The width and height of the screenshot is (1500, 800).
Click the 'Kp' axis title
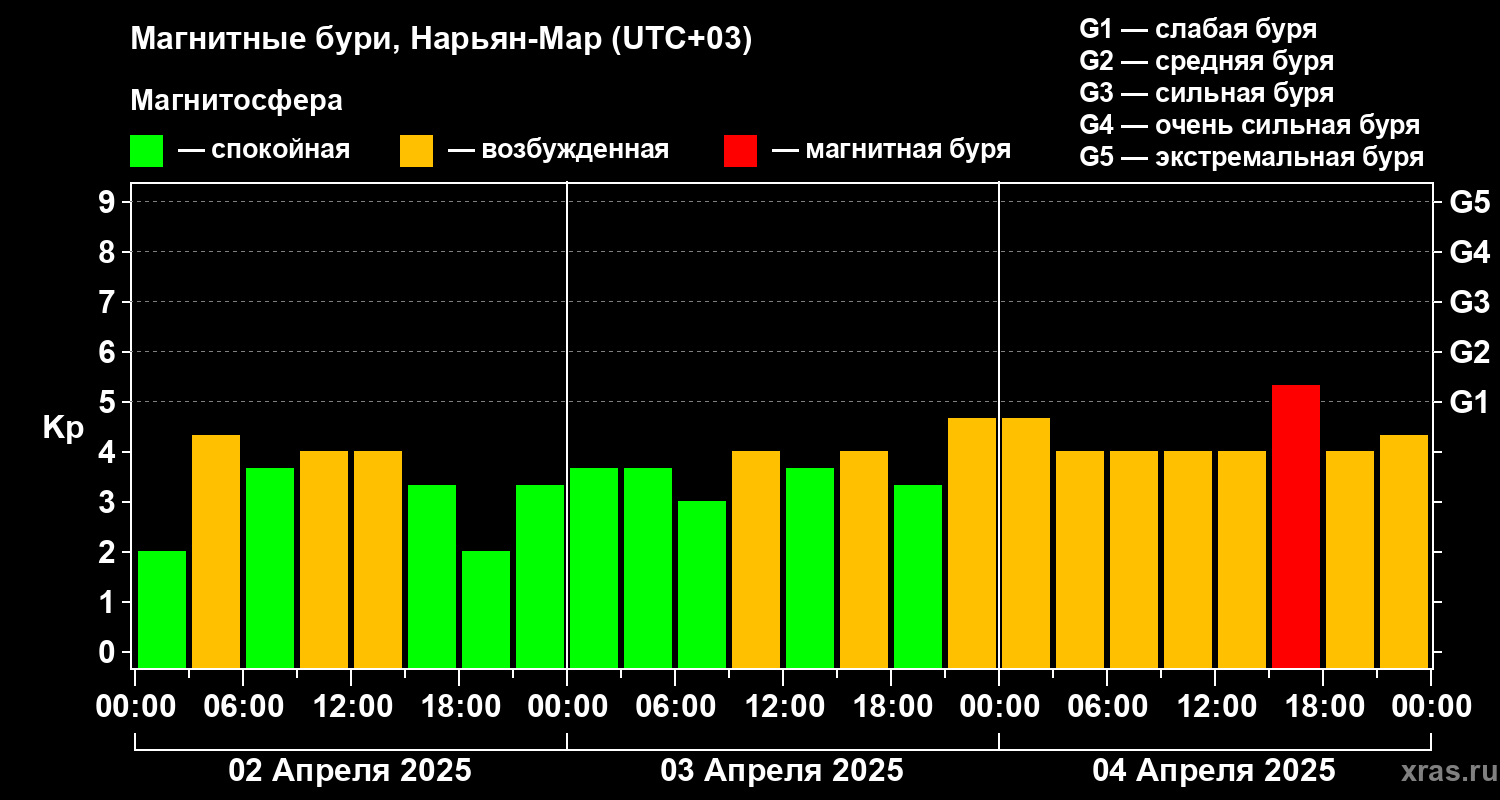point(63,428)
